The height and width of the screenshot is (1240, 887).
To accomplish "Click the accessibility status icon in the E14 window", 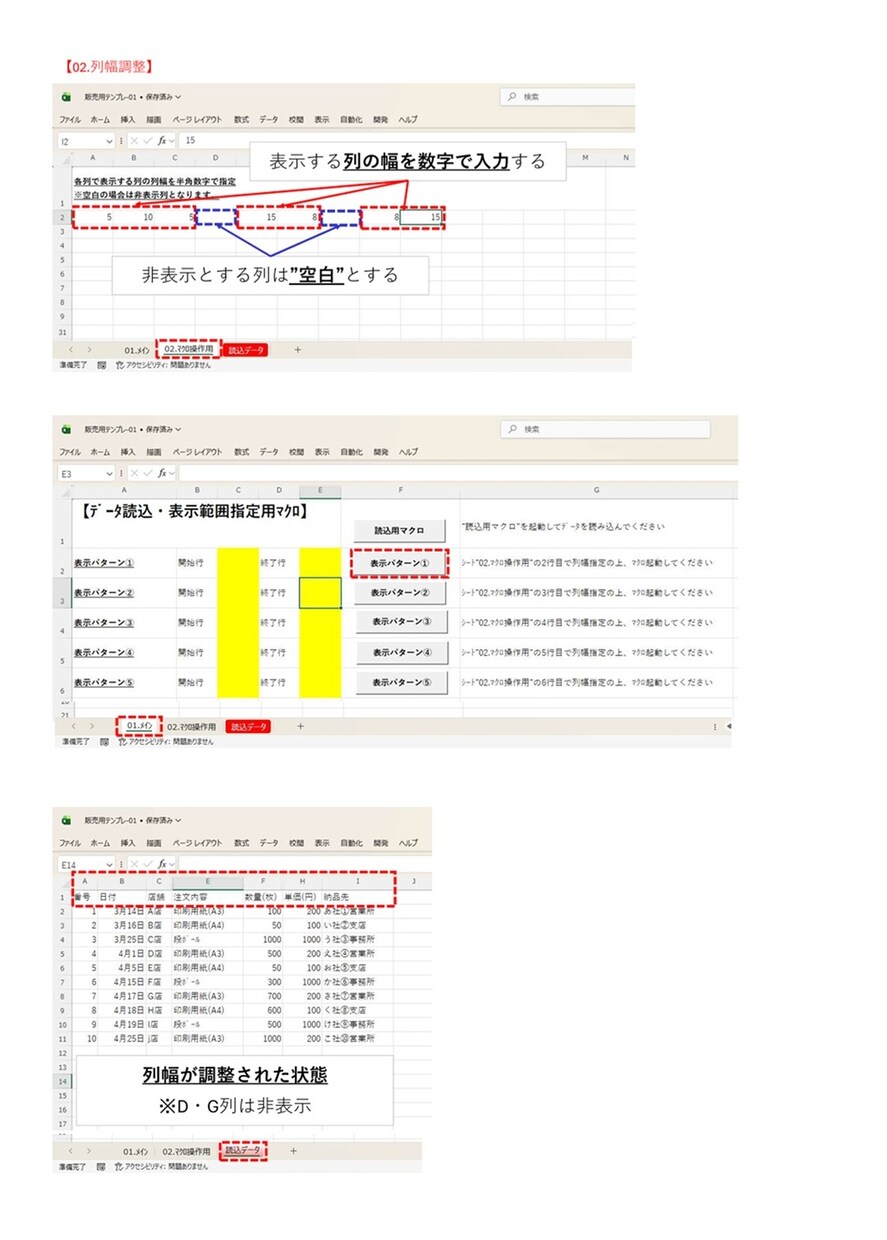I will point(120,1167).
